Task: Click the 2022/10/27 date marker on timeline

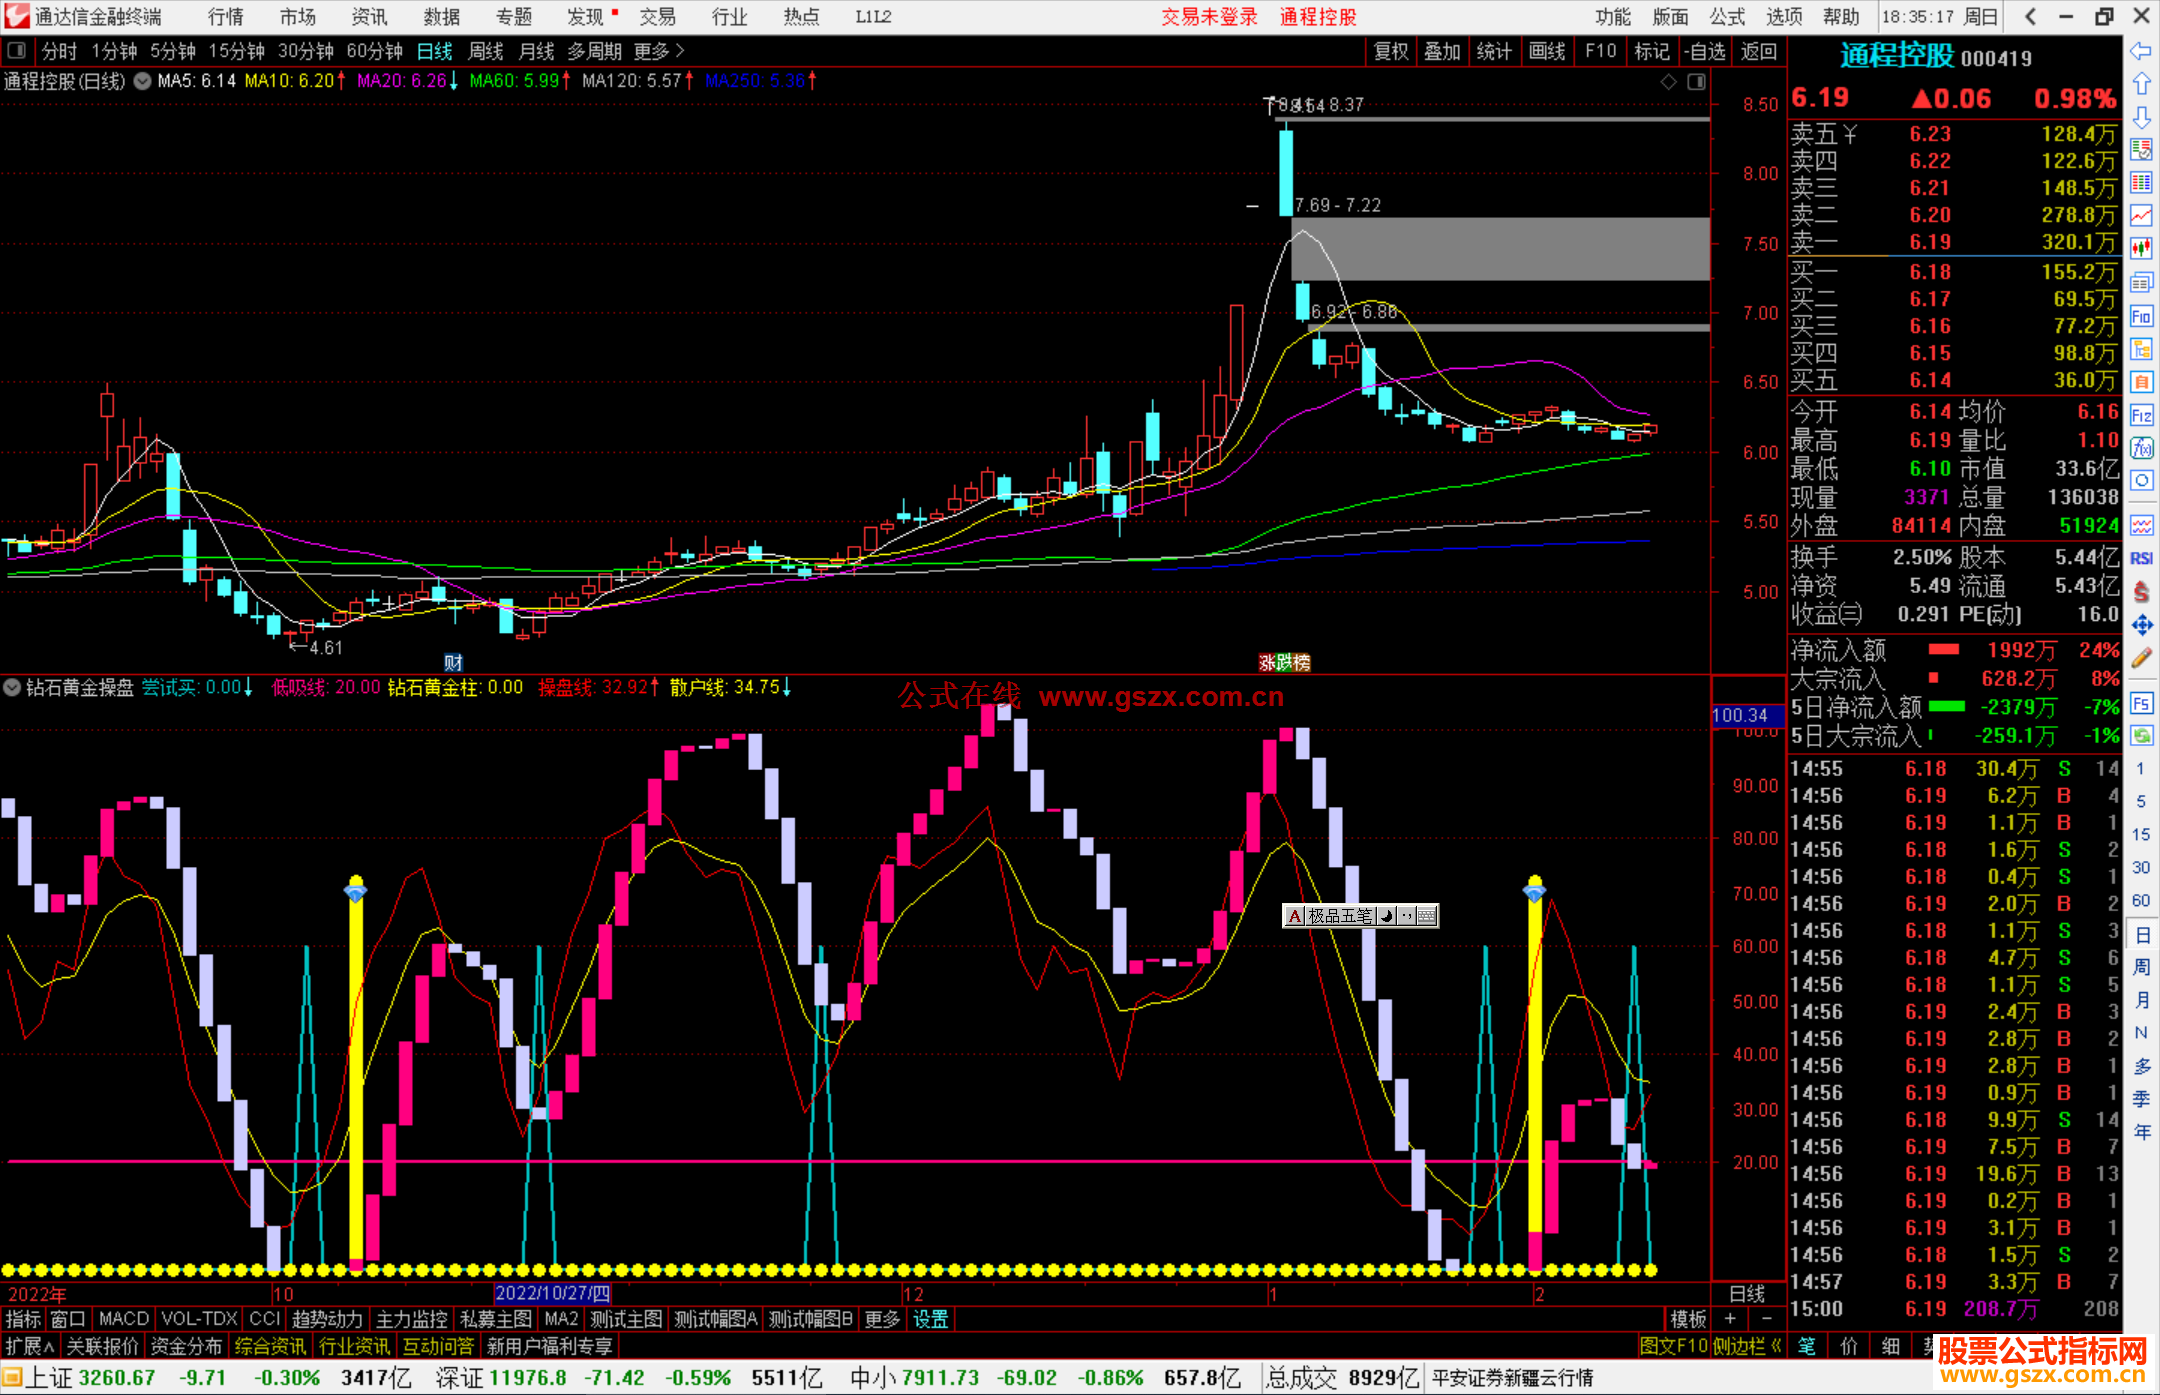Action: pos(553,1294)
